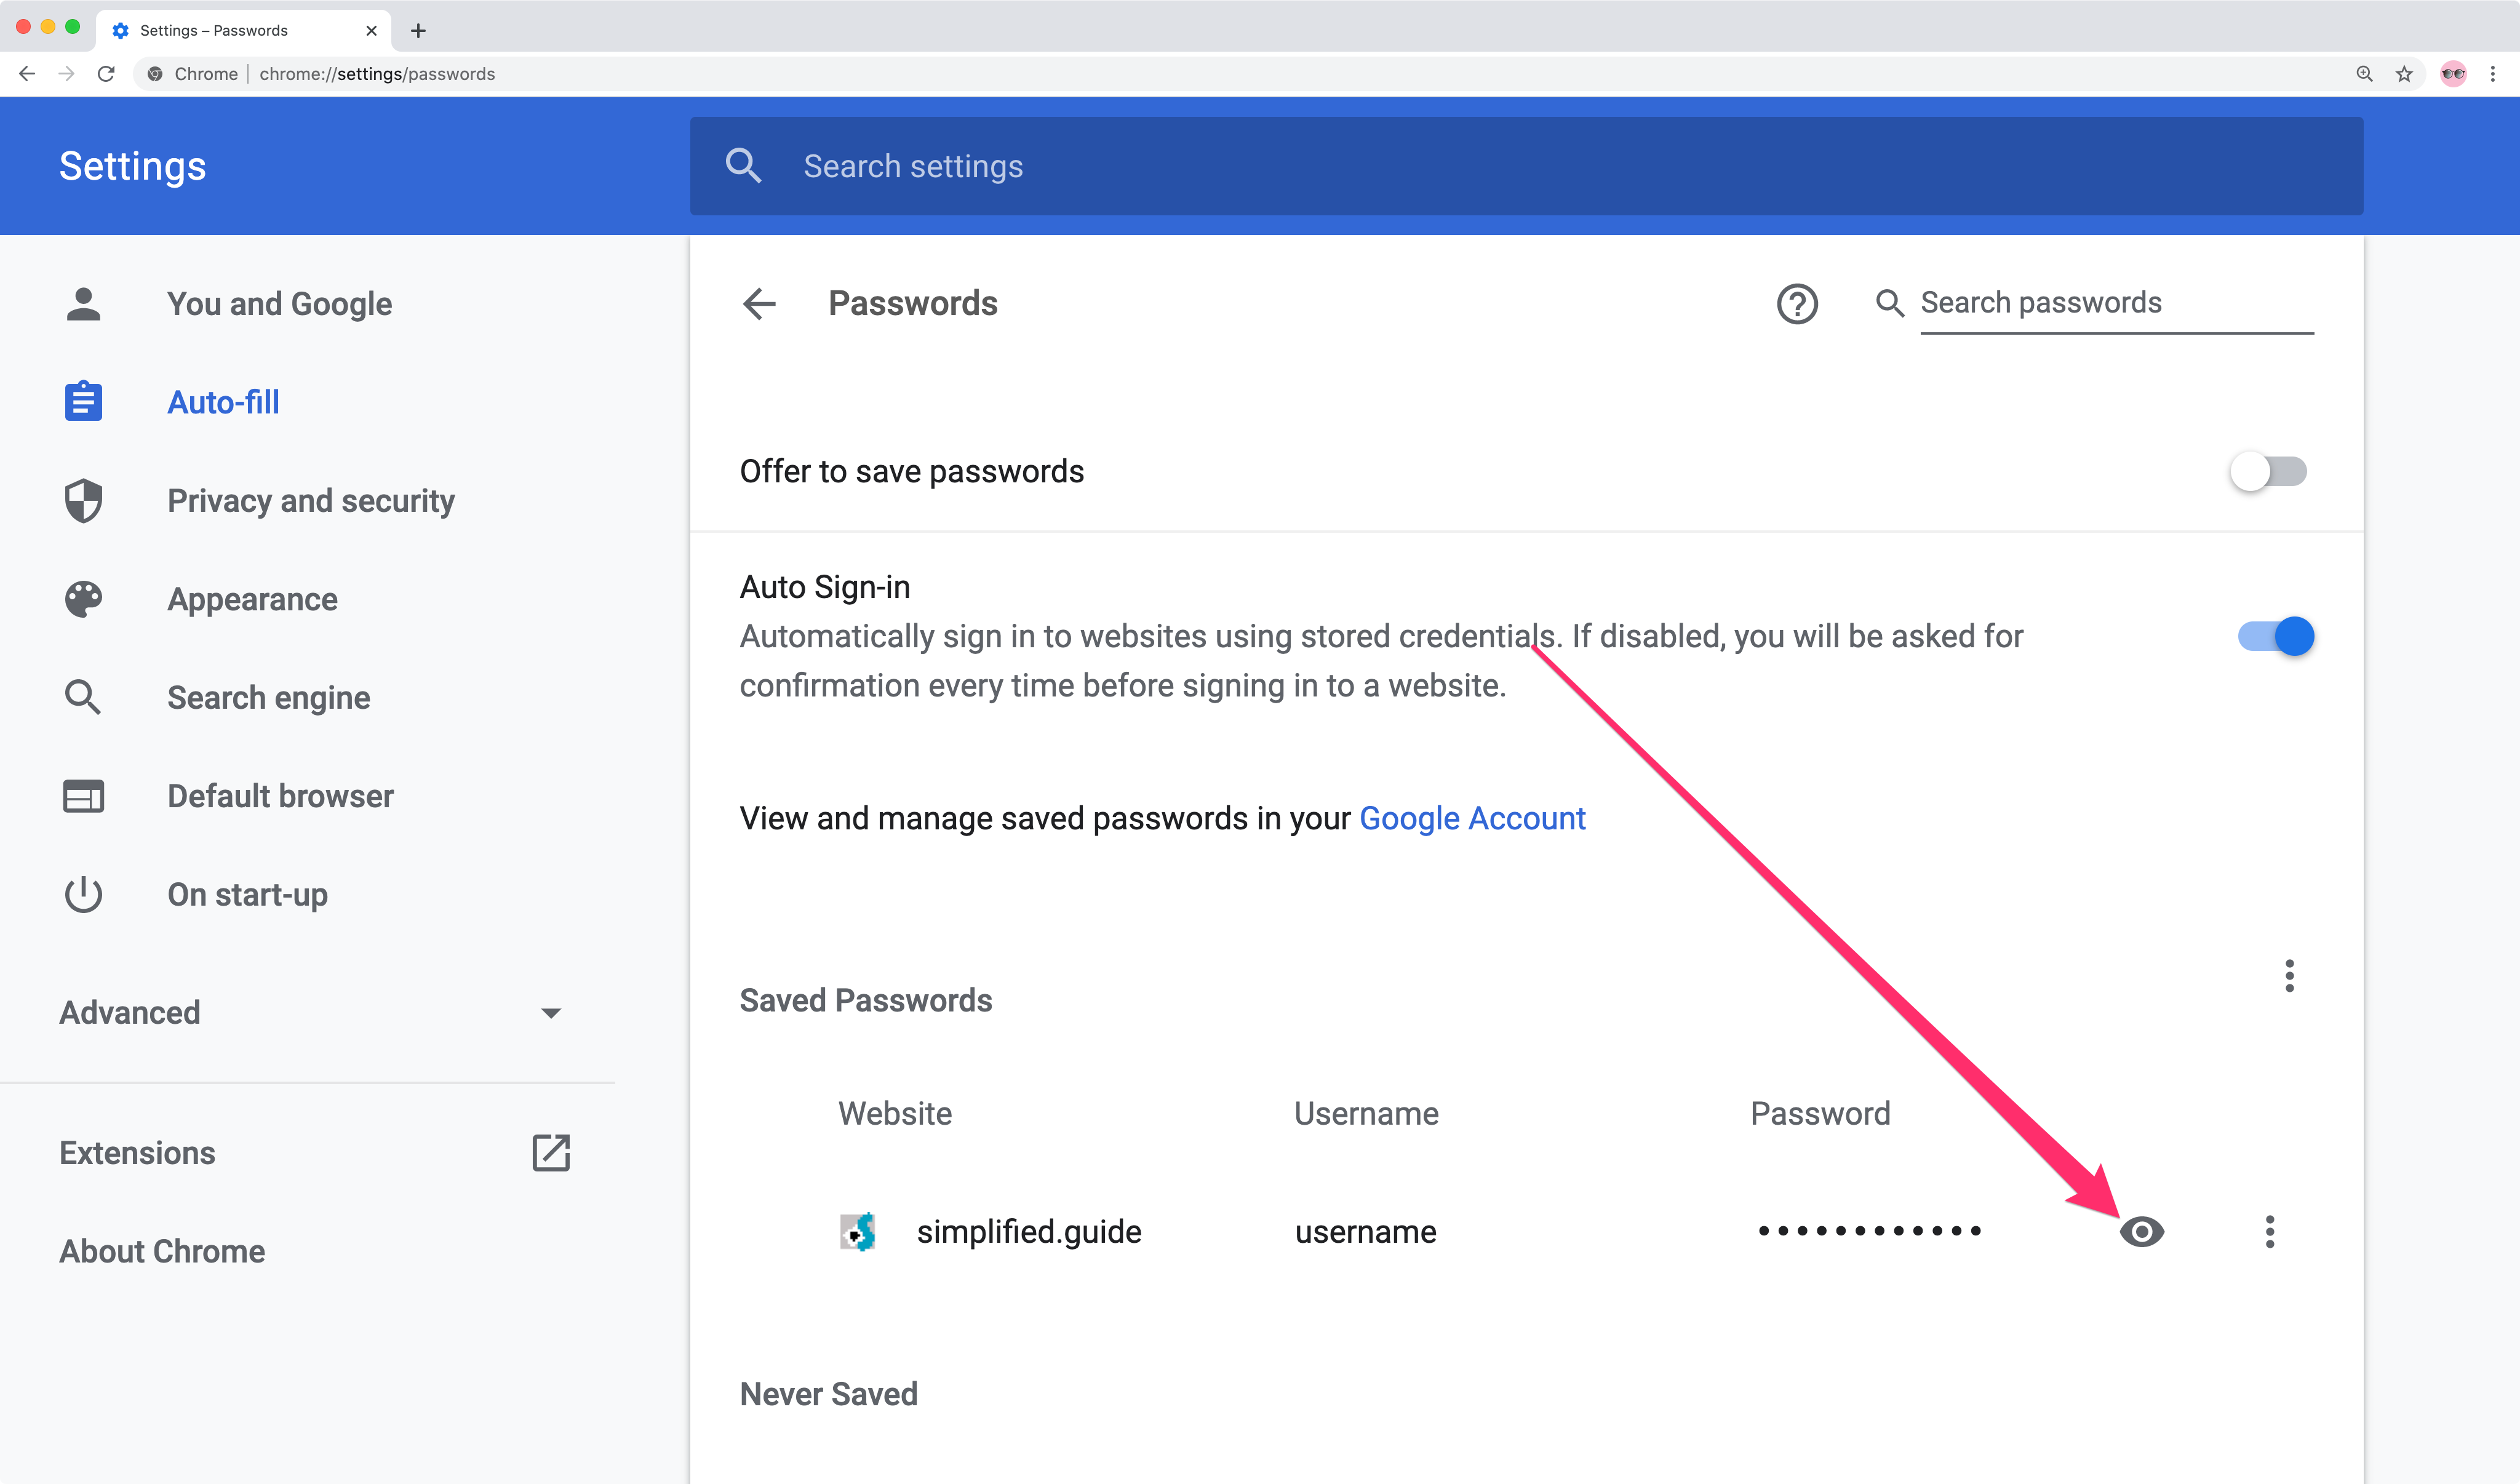Click the browser forward arrow
The width and height of the screenshot is (2520, 1484).
point(66,74)
